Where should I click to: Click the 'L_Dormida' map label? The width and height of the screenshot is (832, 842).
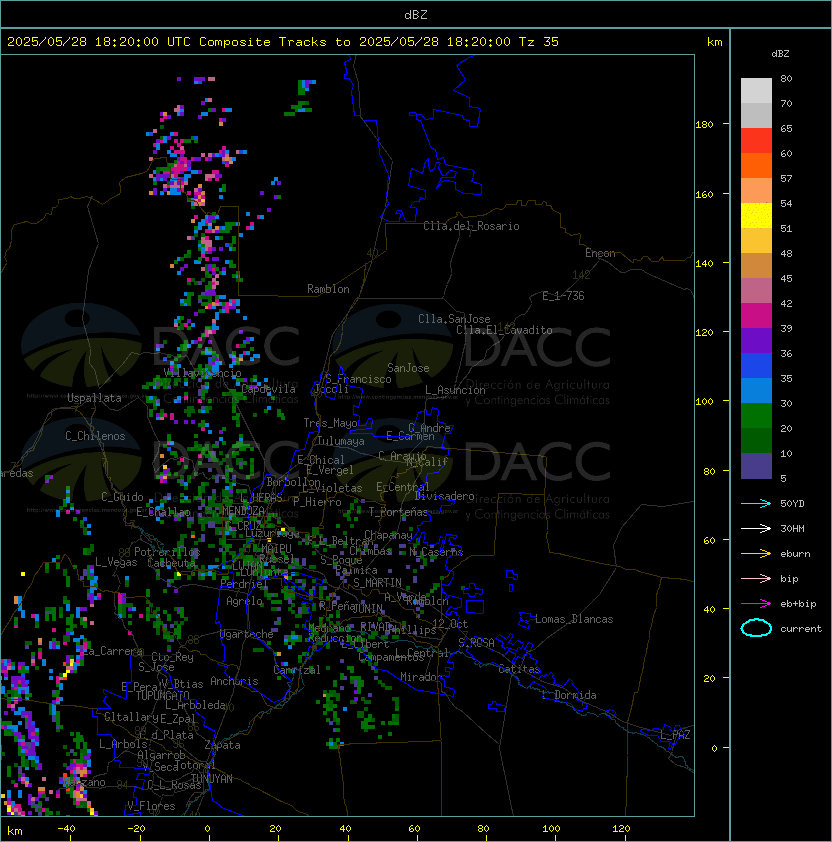coord(569,695)
